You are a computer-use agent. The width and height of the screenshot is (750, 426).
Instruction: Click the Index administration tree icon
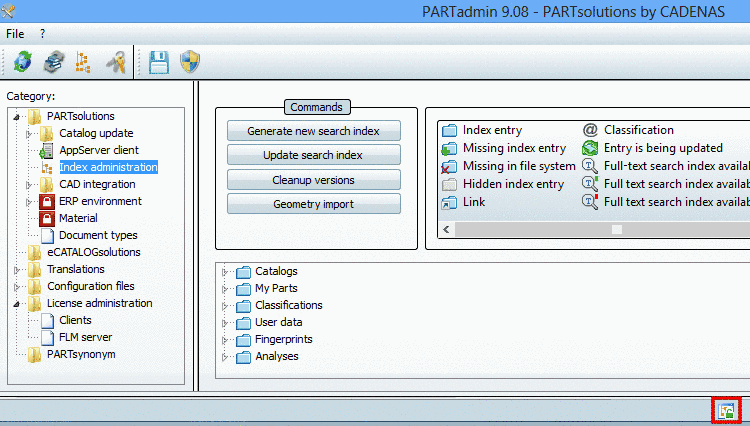[47, 167]
